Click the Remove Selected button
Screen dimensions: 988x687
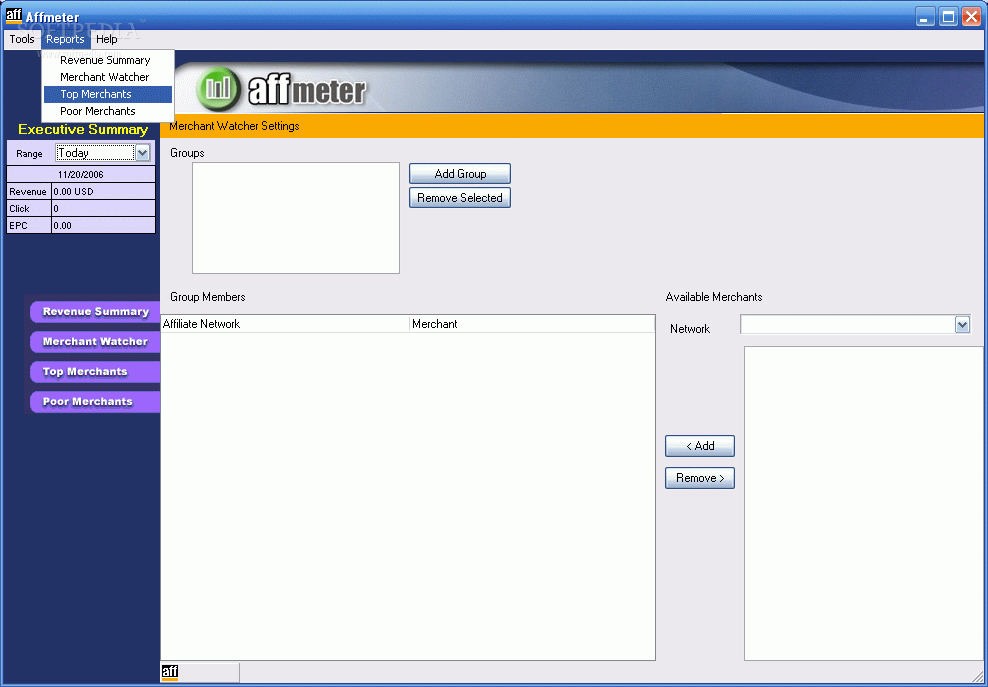pyautogui.click(x=460, y=198)
